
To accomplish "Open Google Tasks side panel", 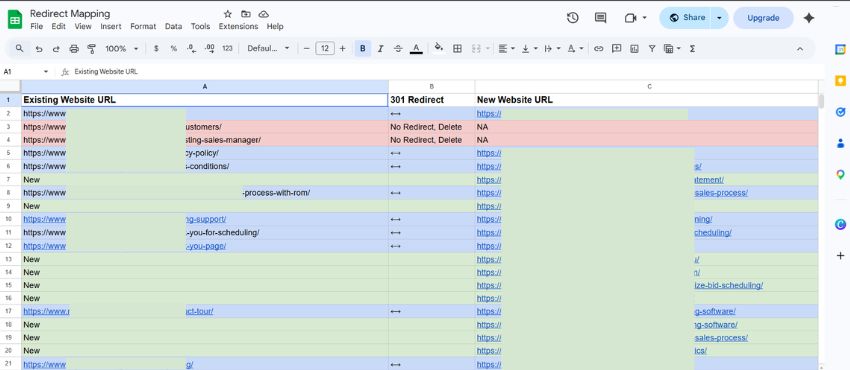I will pyautogui.click(x=840, y=112).
